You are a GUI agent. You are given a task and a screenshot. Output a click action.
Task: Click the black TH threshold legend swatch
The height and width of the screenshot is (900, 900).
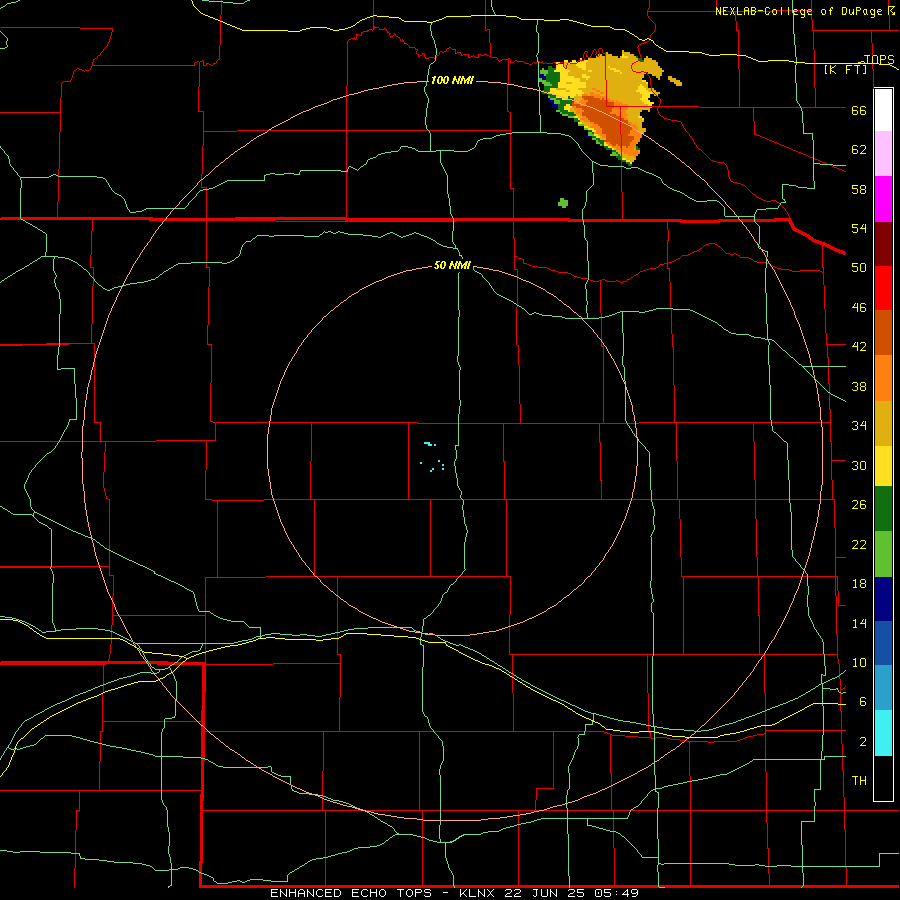click(x=883, y=778)
